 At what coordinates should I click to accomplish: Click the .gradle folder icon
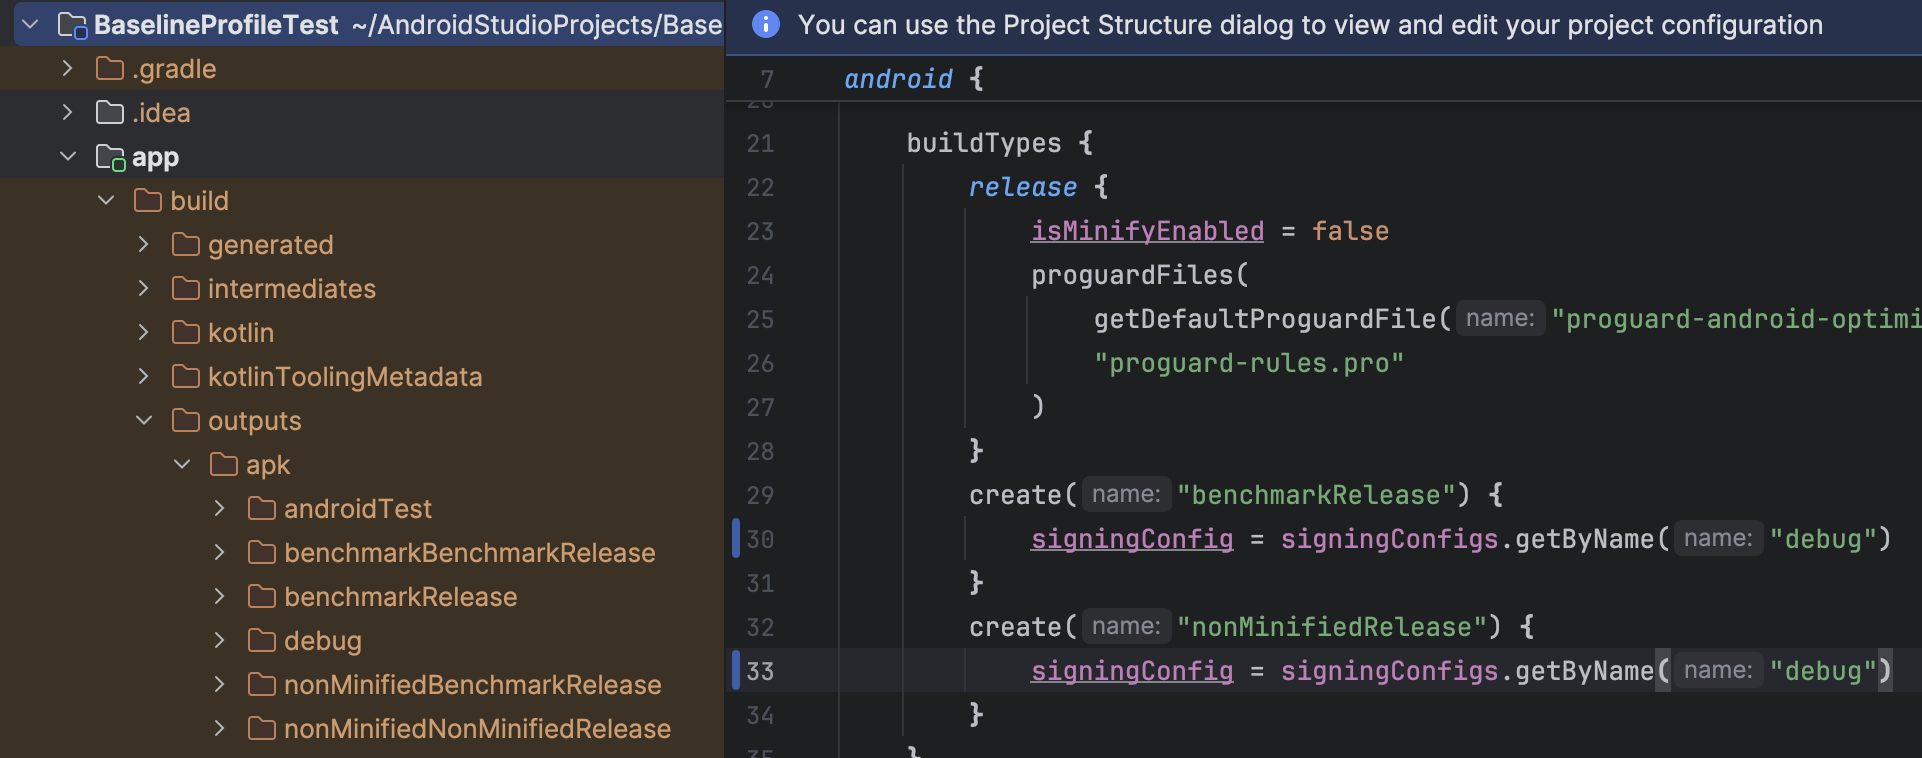pos(110,69)
